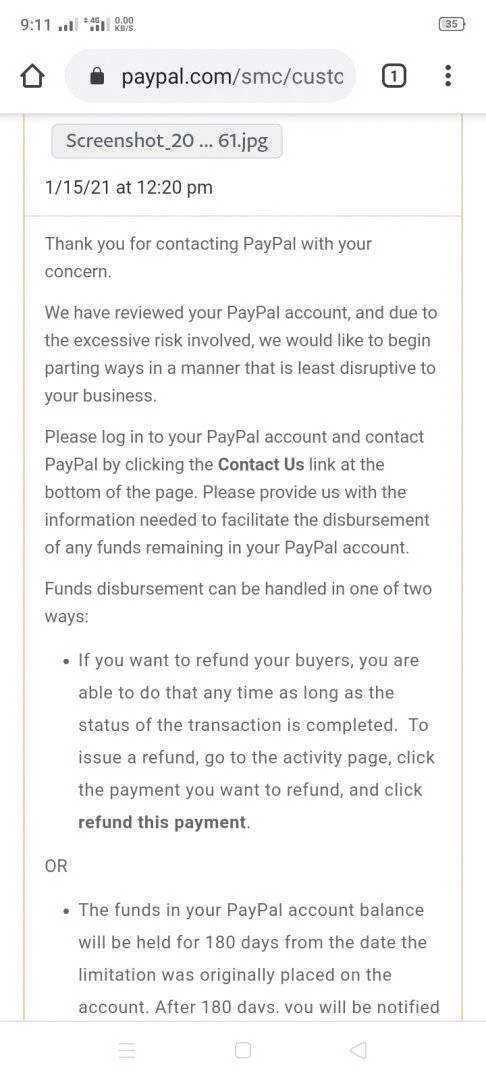Open the Screenshot_20 ... 61.jpg attachment
This screenshot has height=1080, width=486.
(167, 141)
